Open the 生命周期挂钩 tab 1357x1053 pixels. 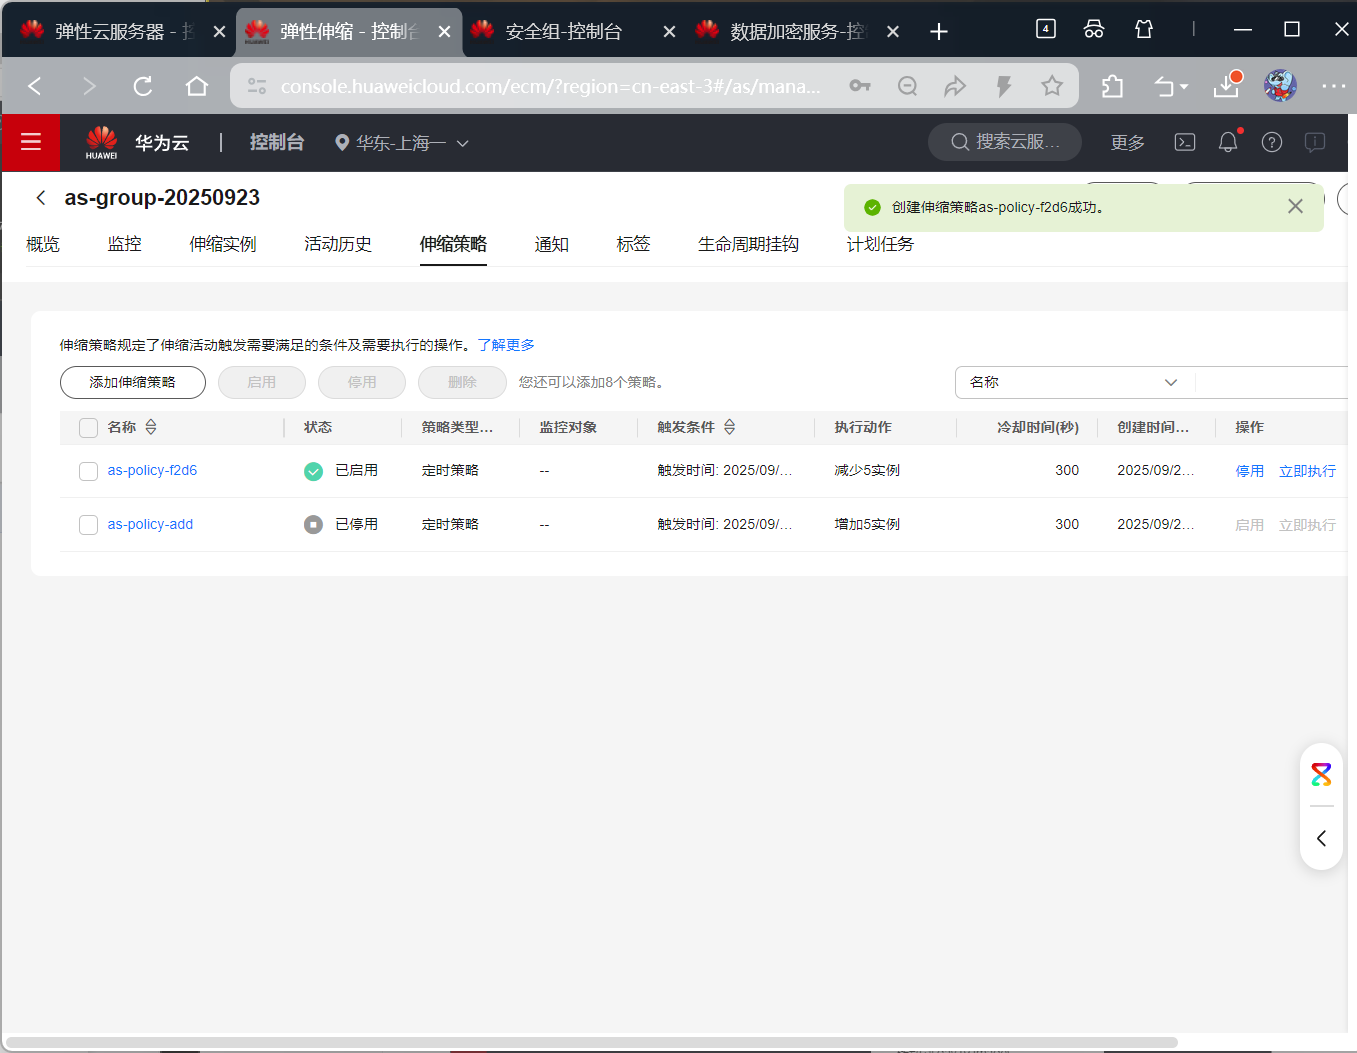748,244
